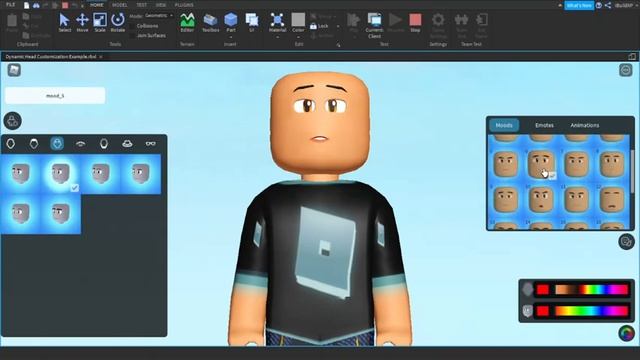Select the eyebrow category icon
640x360 pixels.
tap(80, 144)
